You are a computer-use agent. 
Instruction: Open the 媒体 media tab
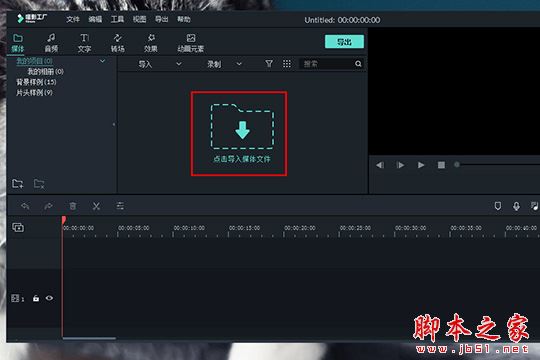click(x=18, y=43)
